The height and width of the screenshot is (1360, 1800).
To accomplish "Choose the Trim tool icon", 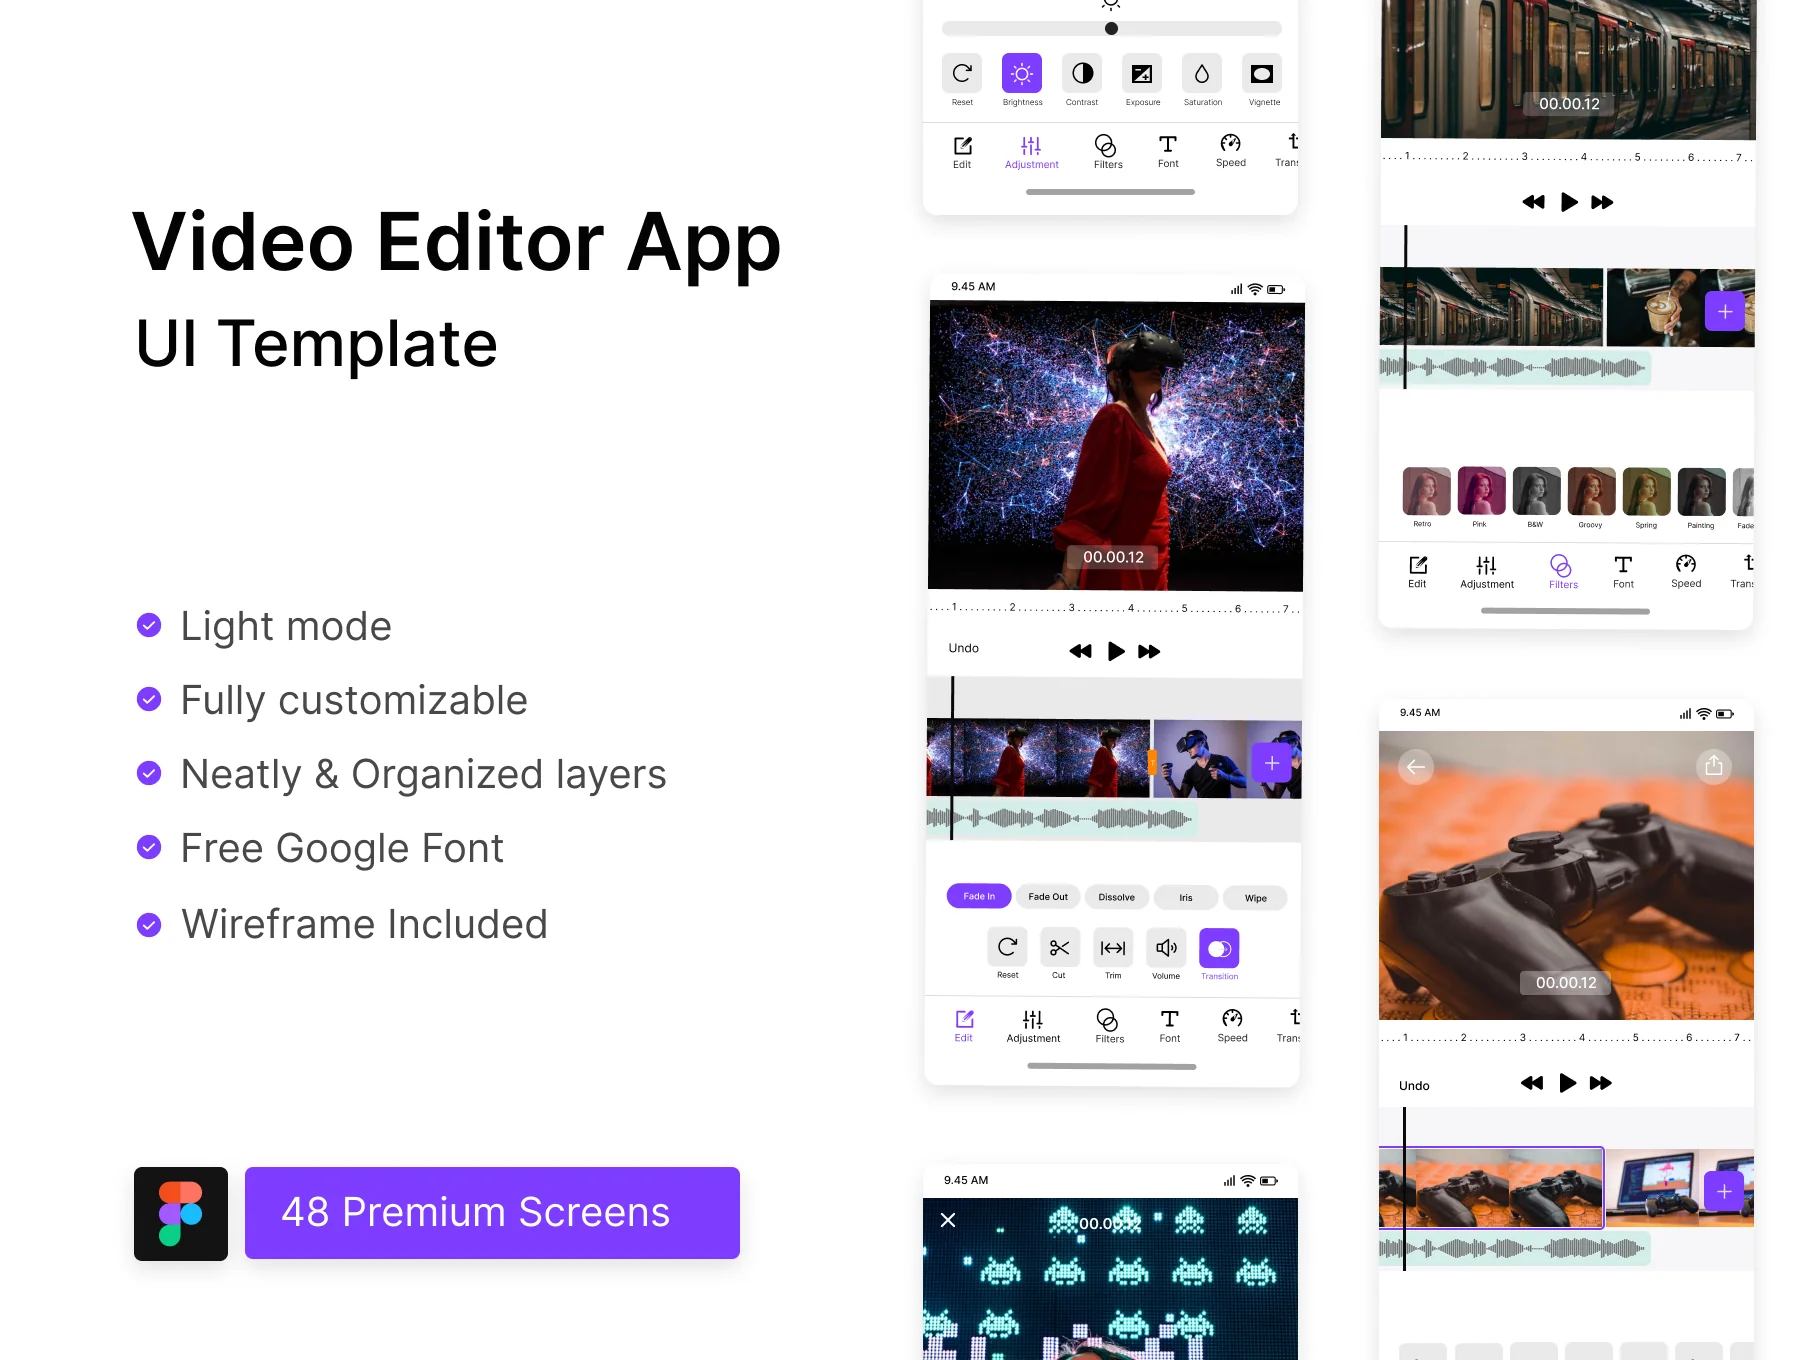I will click(1113, 947).
